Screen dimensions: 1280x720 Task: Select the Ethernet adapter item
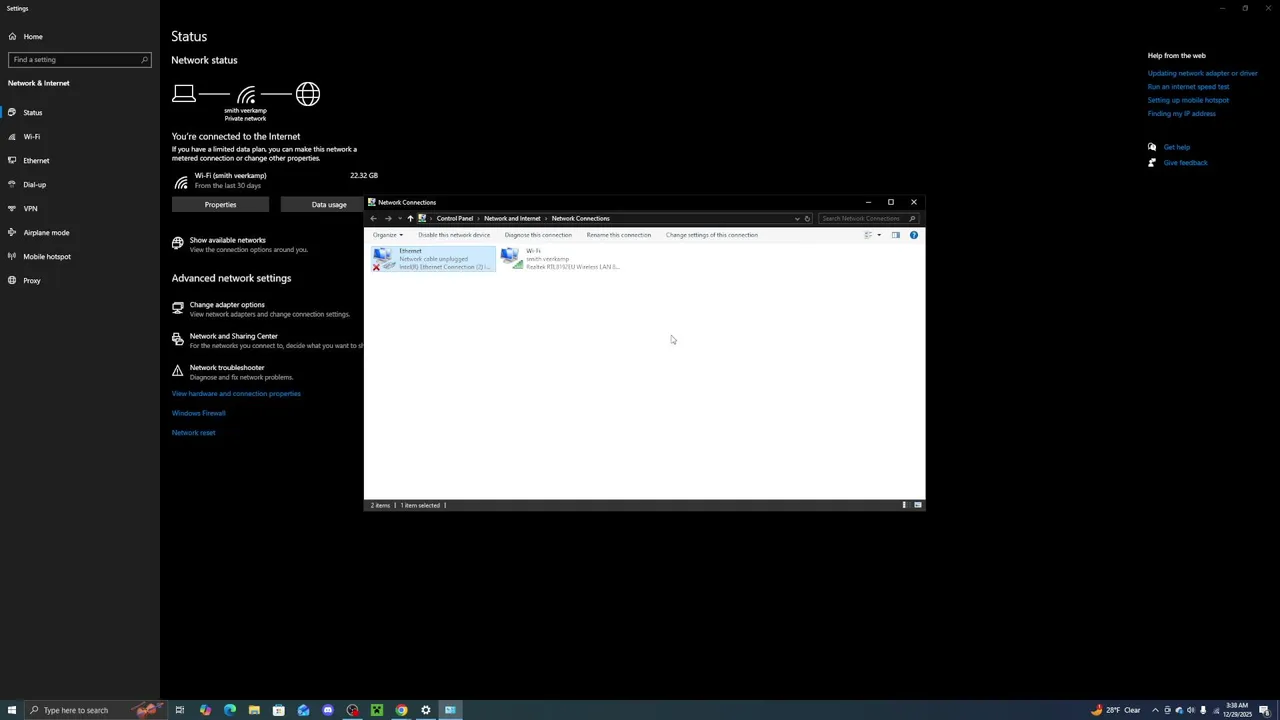(432, 259)
